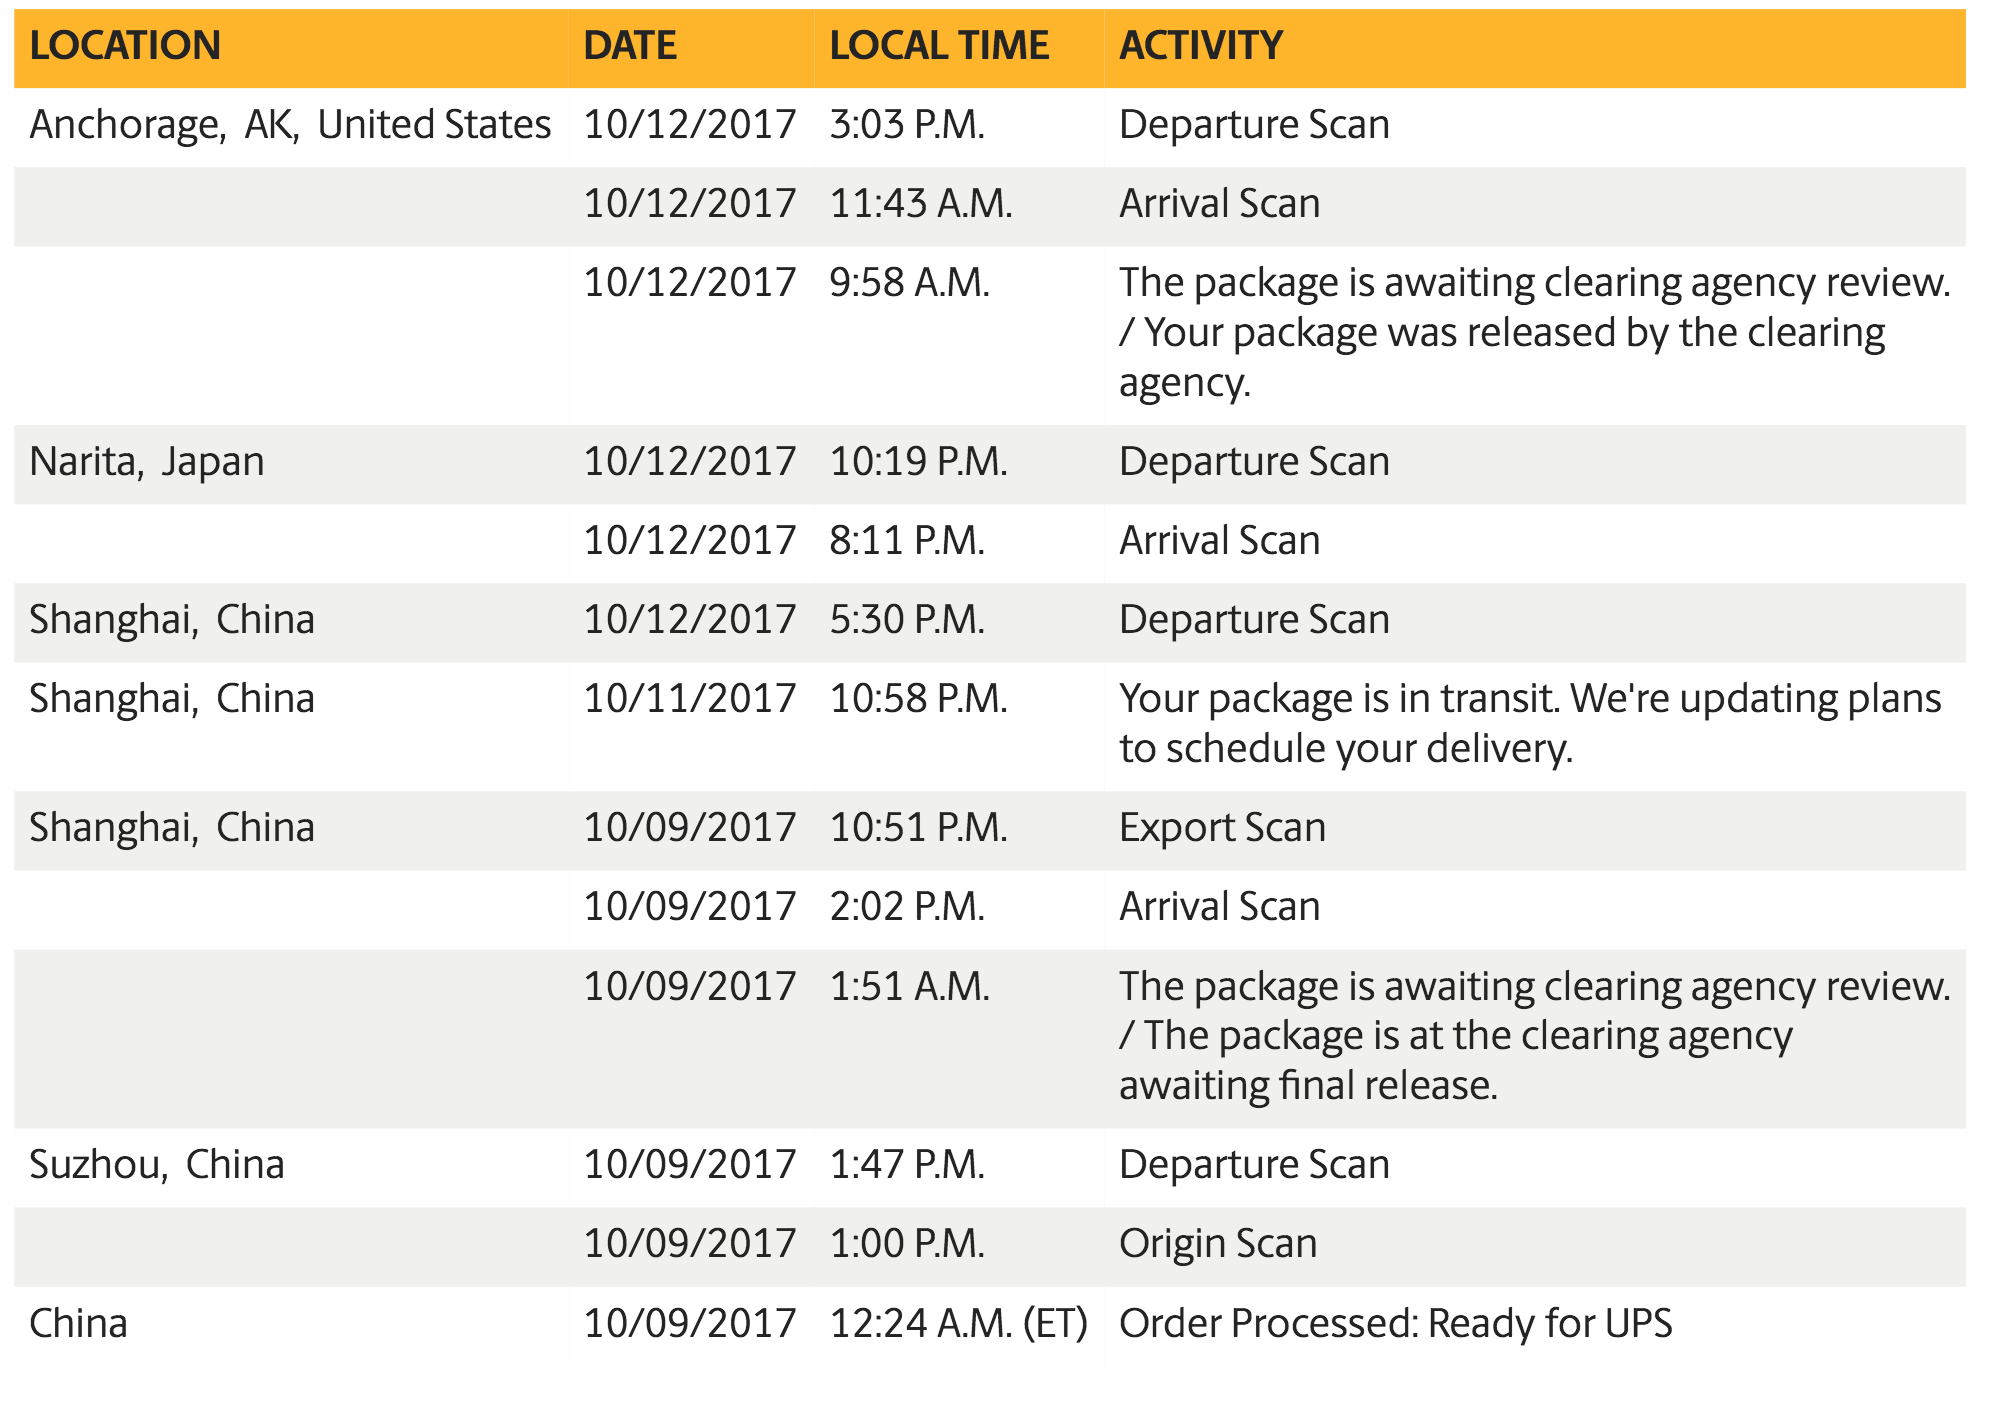
Task: Select the Origin Scan activity
Action: [1218, 1244]
